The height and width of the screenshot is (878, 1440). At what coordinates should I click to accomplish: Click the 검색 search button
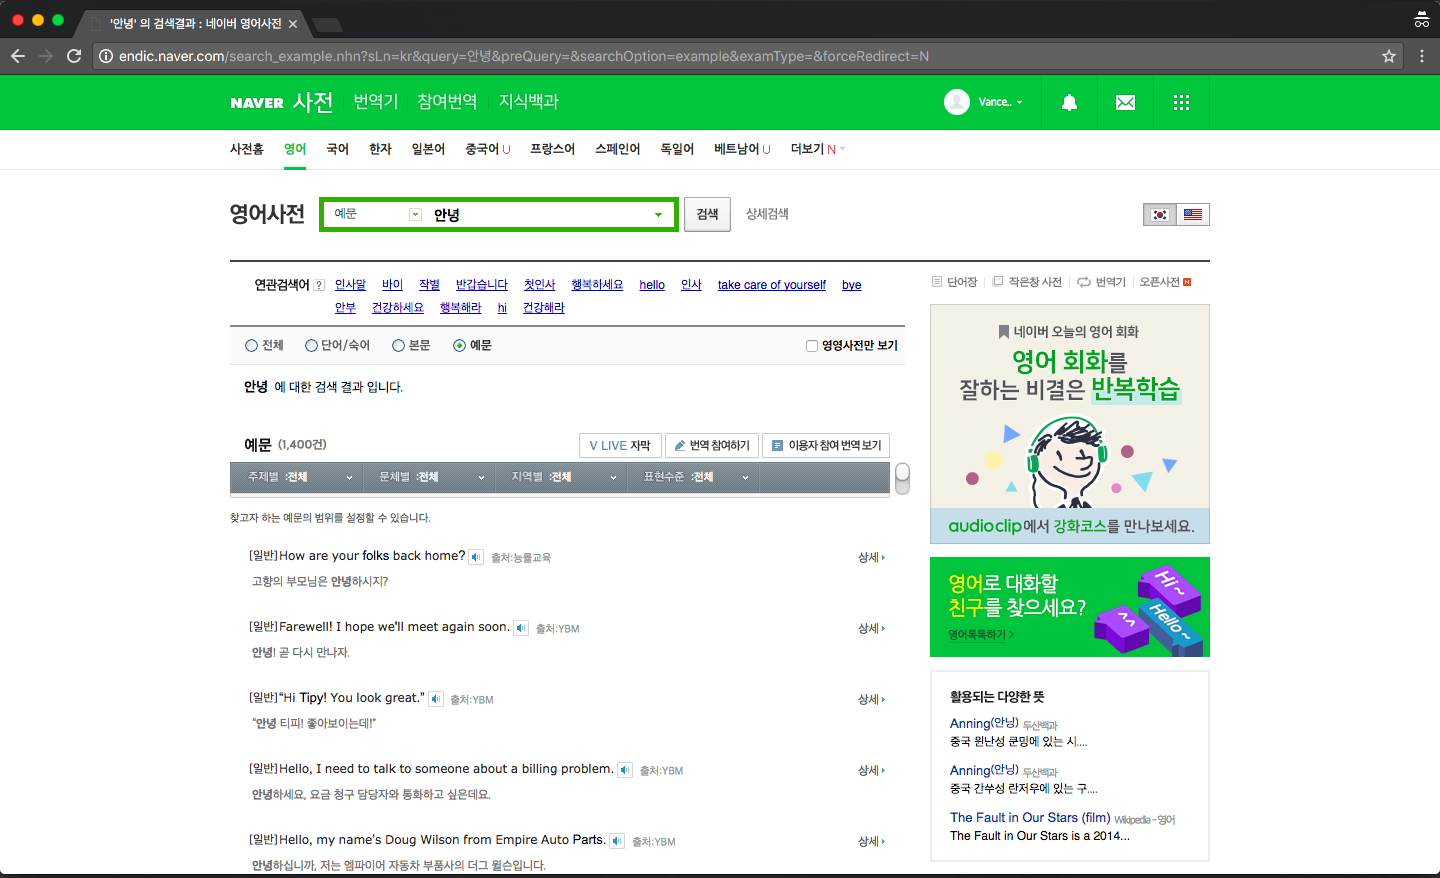[x=707, y=214]
